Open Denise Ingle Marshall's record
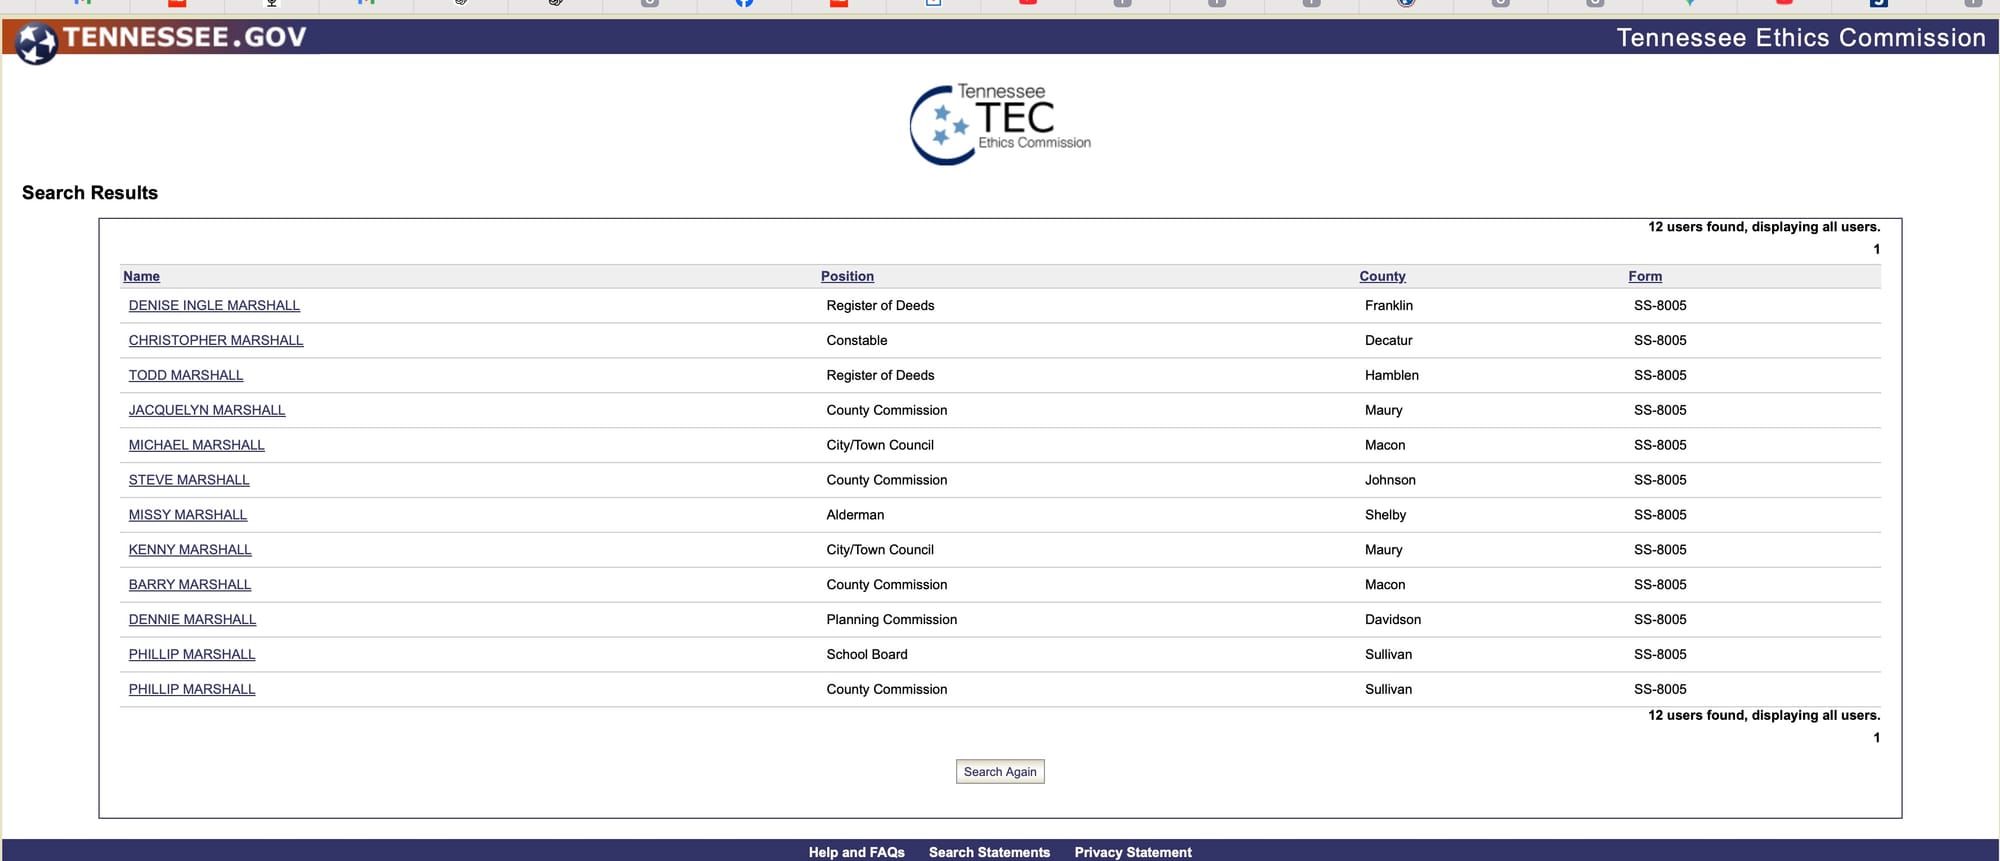This screenshot has width=2000, height=861. tap(214, 306)
